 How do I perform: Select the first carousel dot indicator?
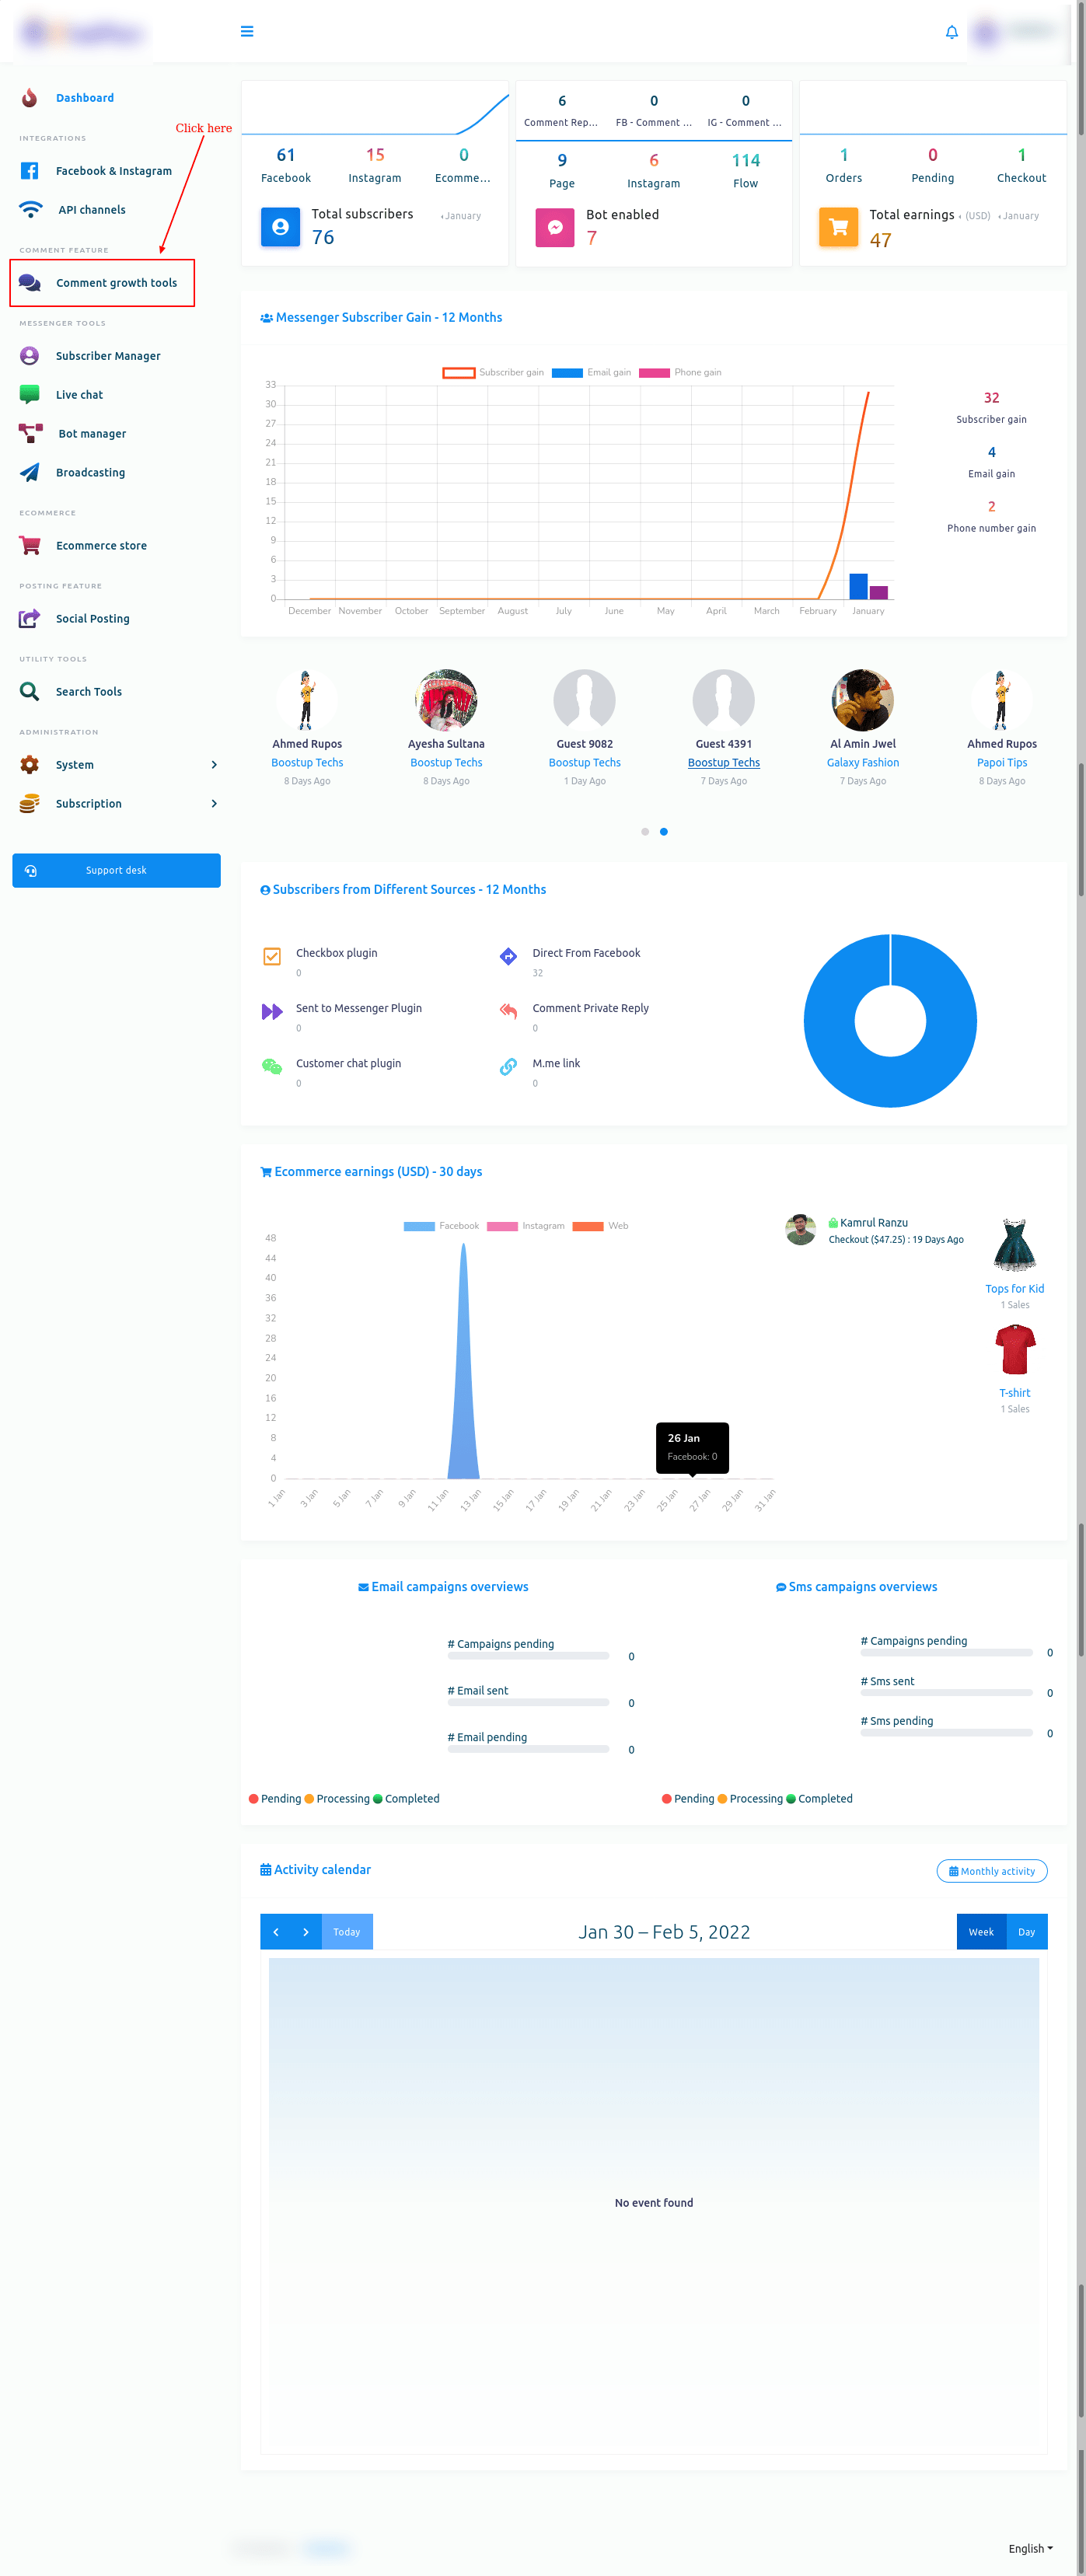645,831
